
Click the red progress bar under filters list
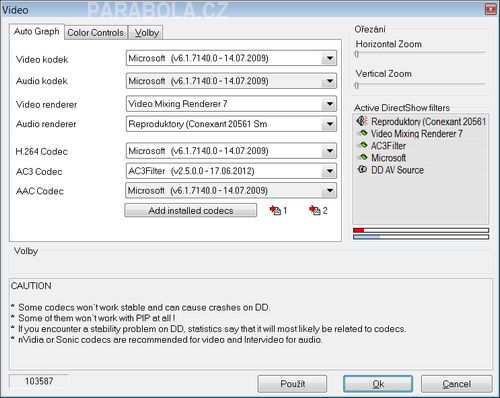421,230
